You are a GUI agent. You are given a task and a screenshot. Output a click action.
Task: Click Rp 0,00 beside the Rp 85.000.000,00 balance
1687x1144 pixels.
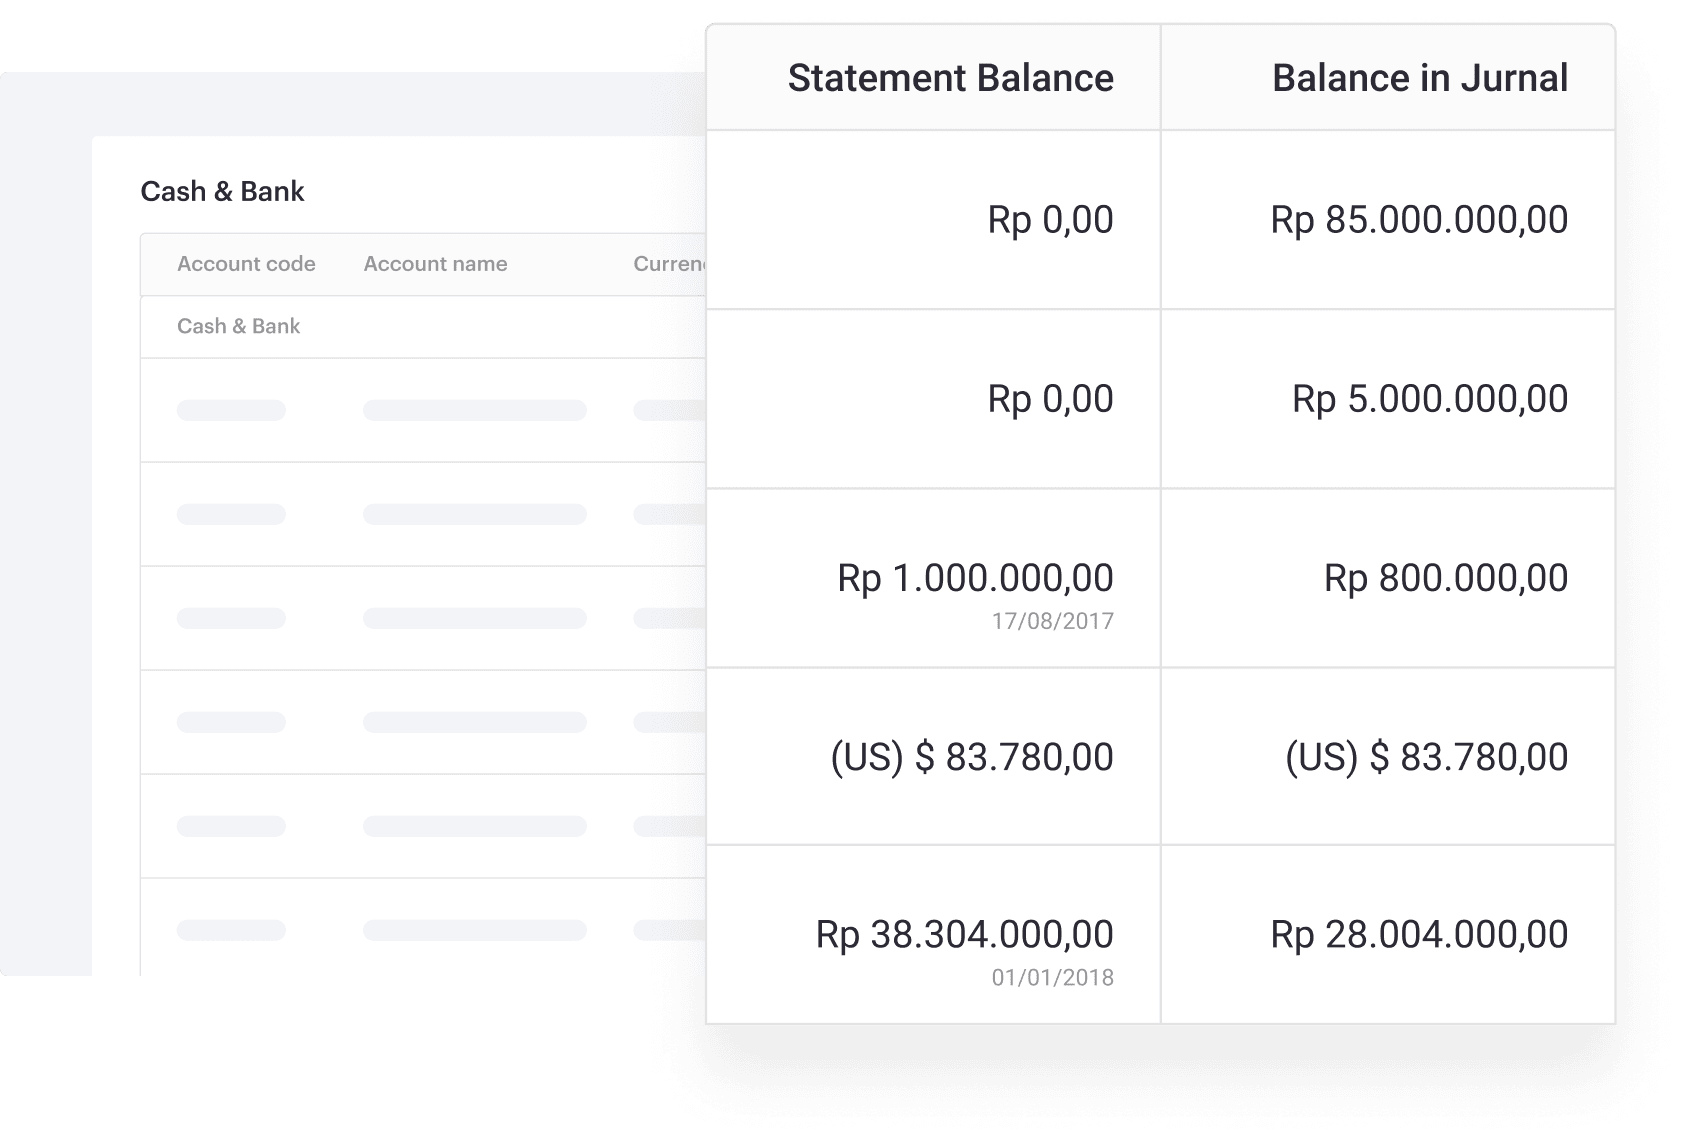click(x=1050, y=220)
